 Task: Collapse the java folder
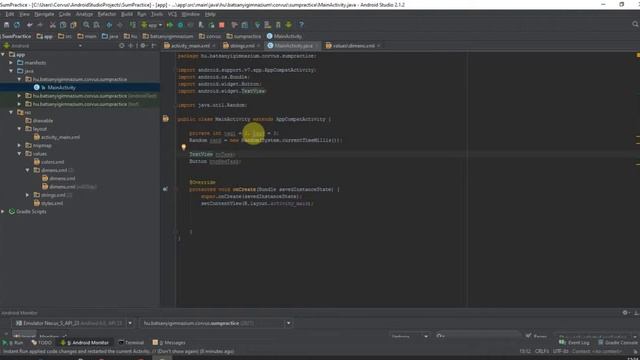coord(11,71)
